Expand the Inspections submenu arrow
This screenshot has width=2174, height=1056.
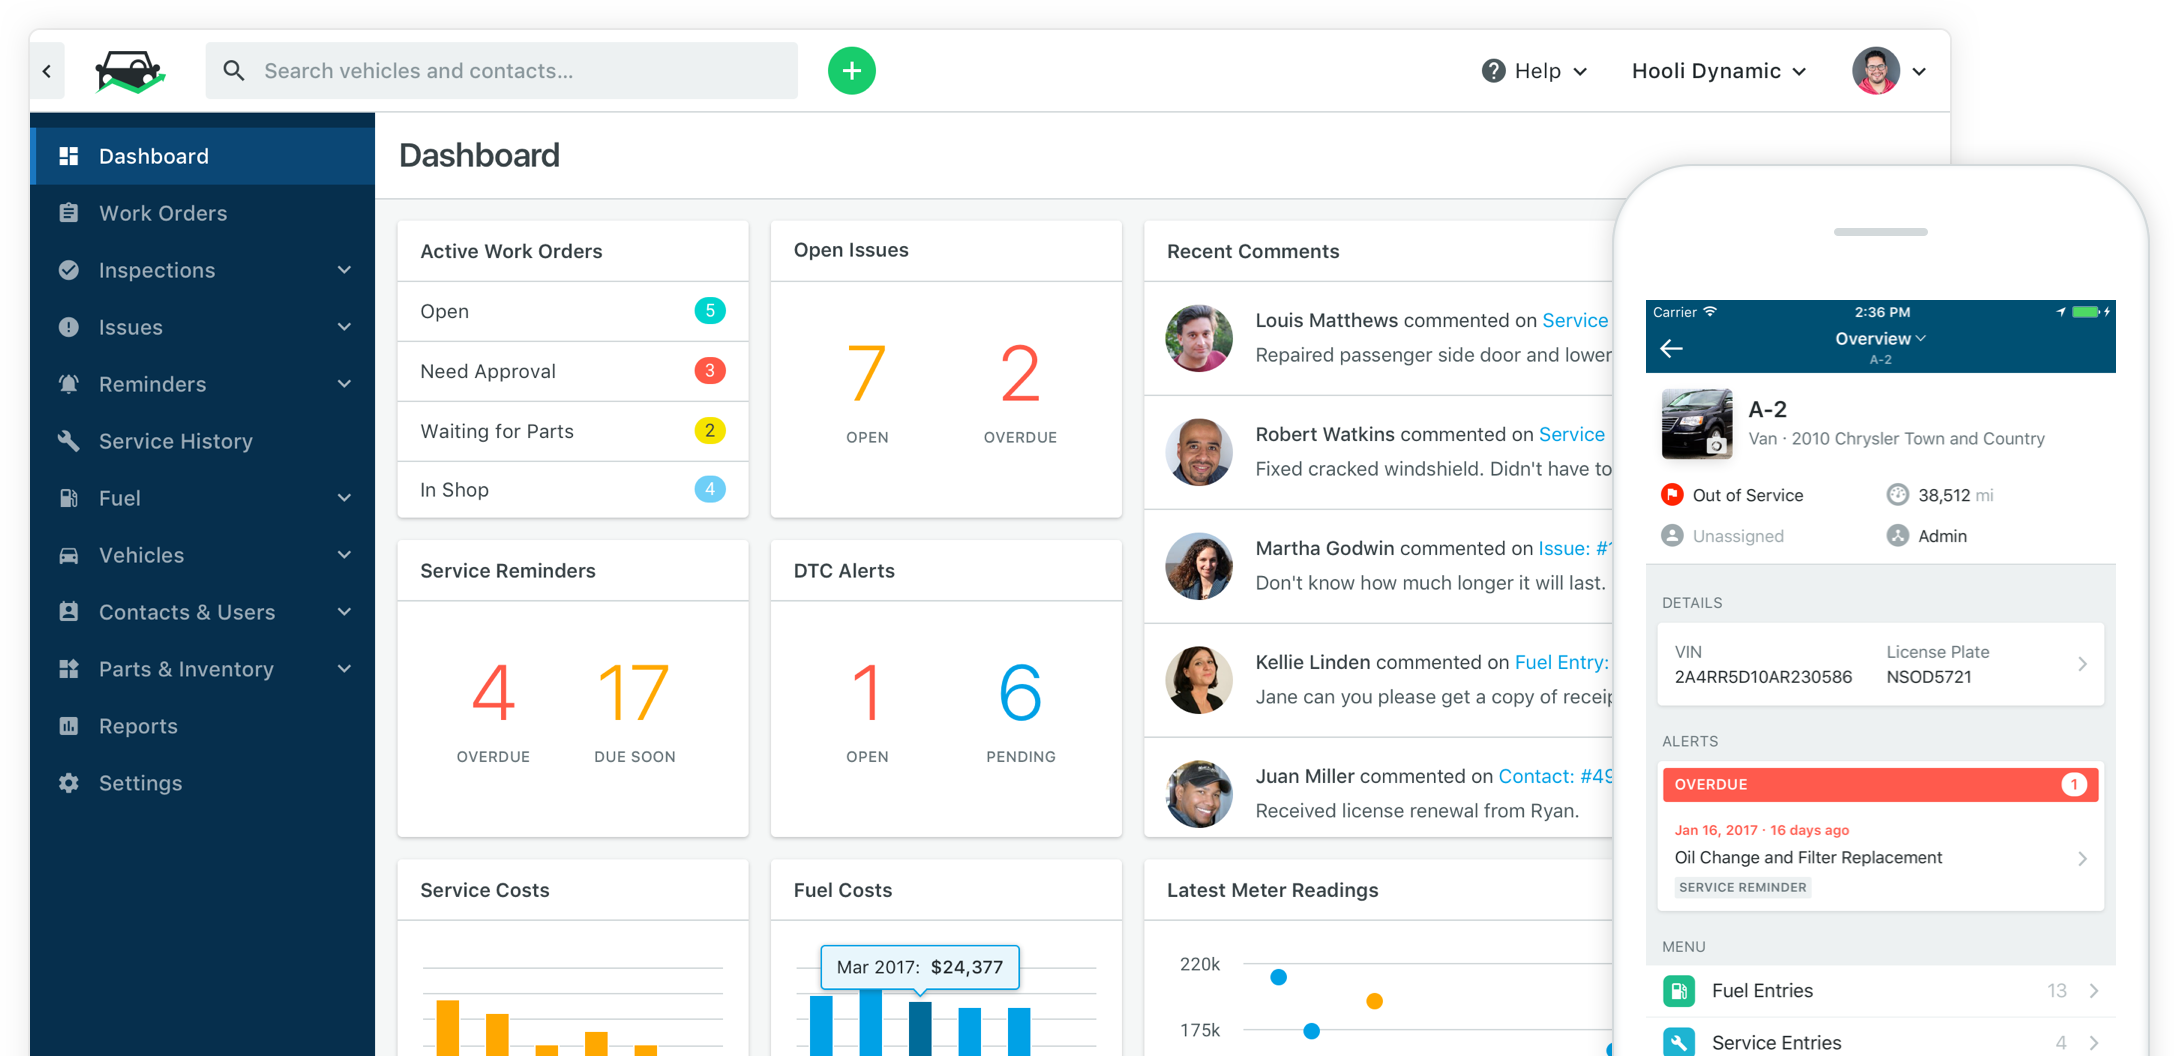pyautogui.click(x=345, y=270)
